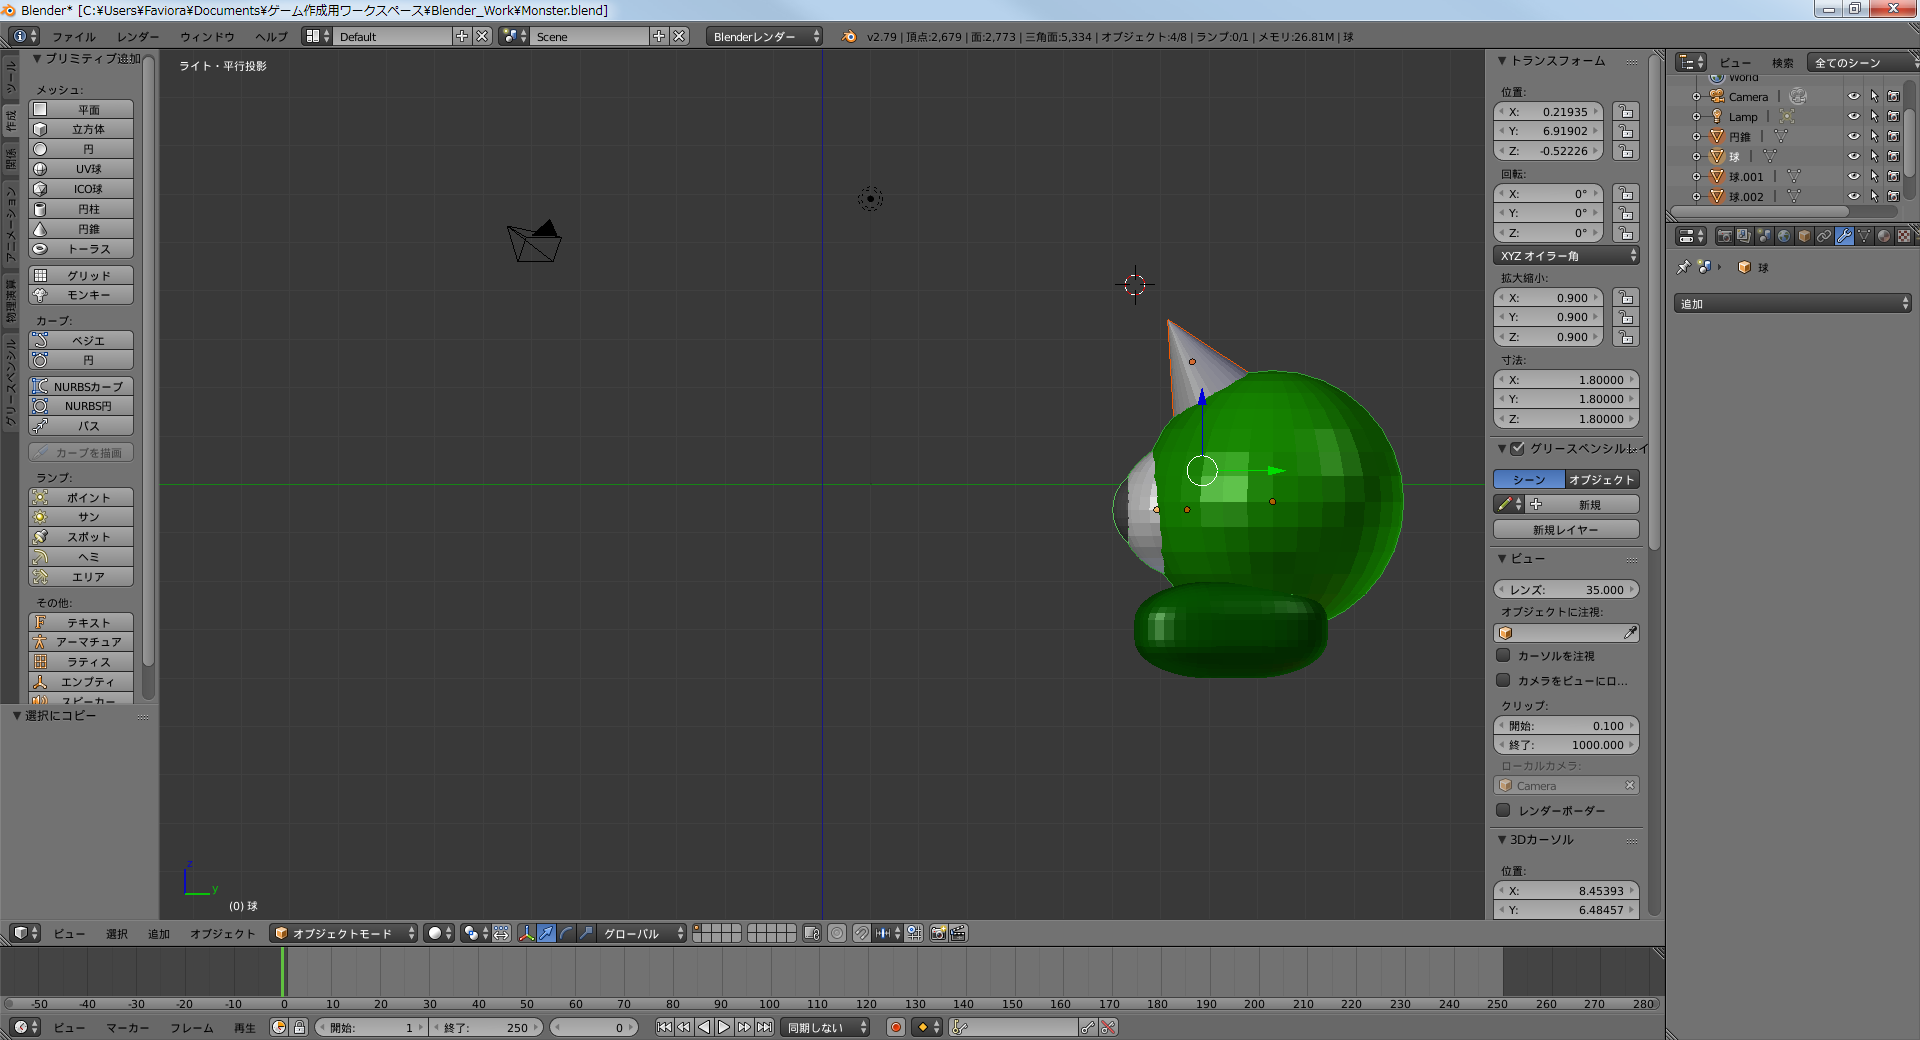1920x1040 pixels.
Task: Select the scale manipulator icon
Action: [586, 933]
